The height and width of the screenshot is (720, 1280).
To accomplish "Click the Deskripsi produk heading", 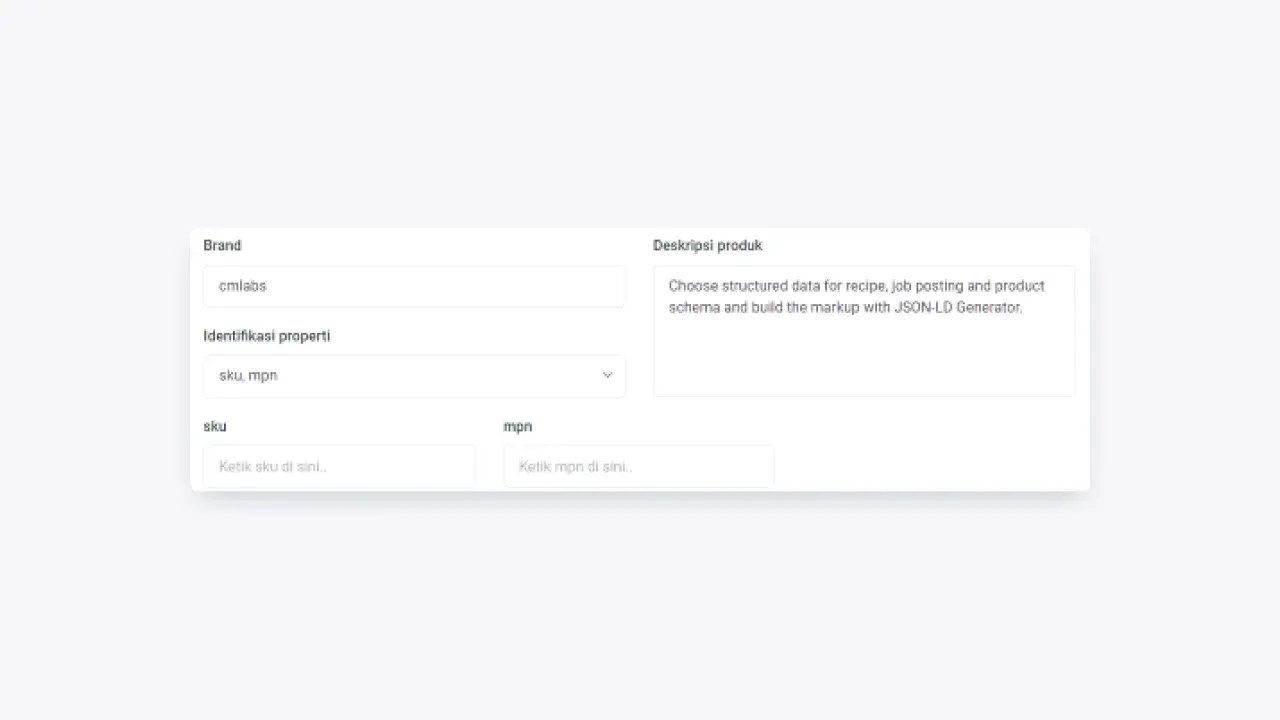I will click(x=707, y=245).
